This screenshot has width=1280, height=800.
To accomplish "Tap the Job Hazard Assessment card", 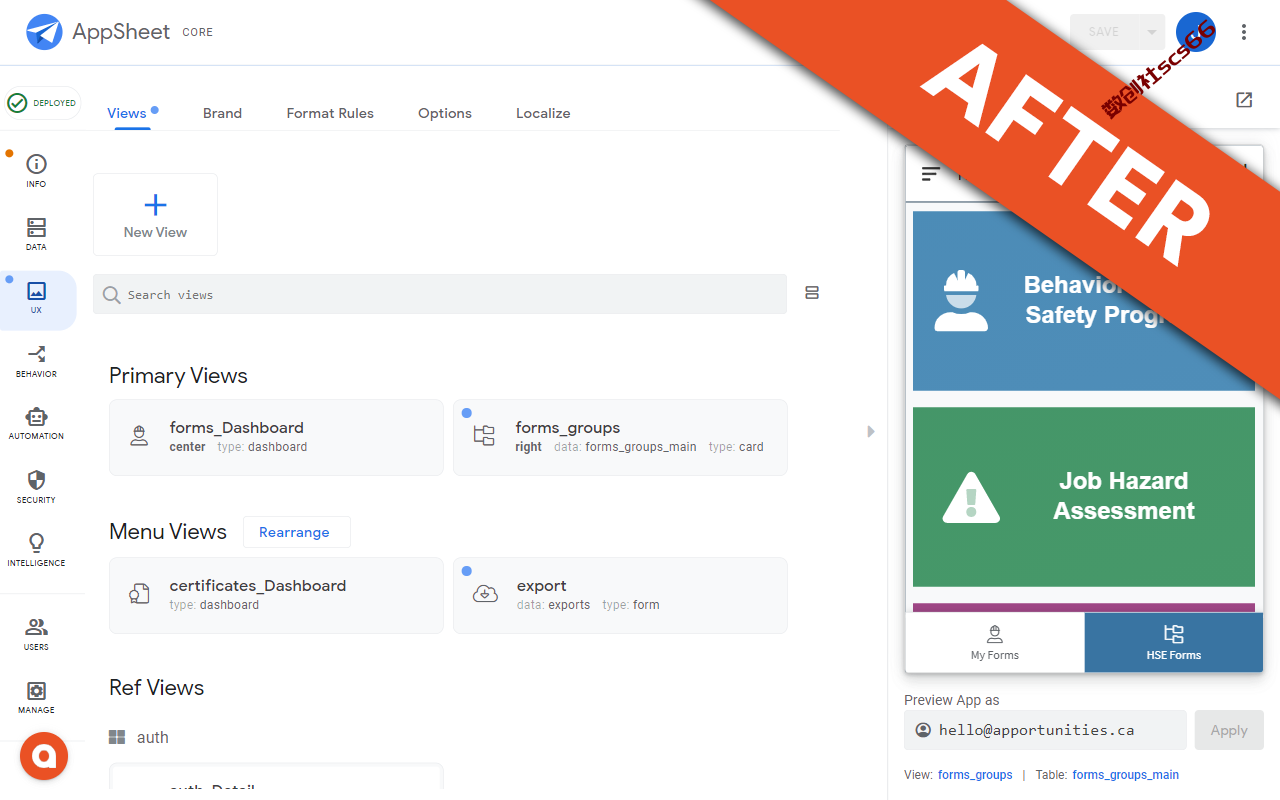I will pos(1083,496).
